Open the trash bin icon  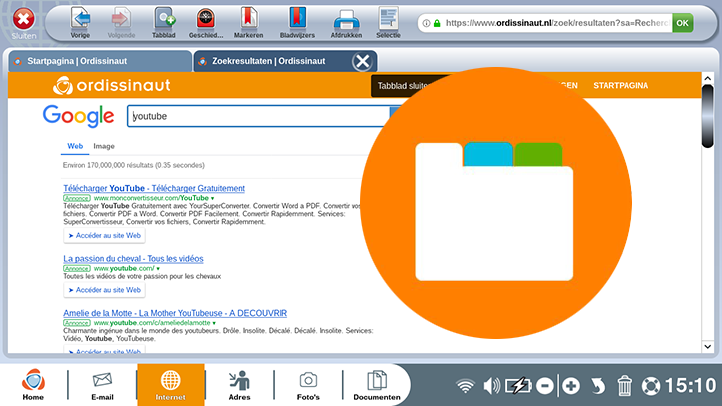(x=624, y=386)
